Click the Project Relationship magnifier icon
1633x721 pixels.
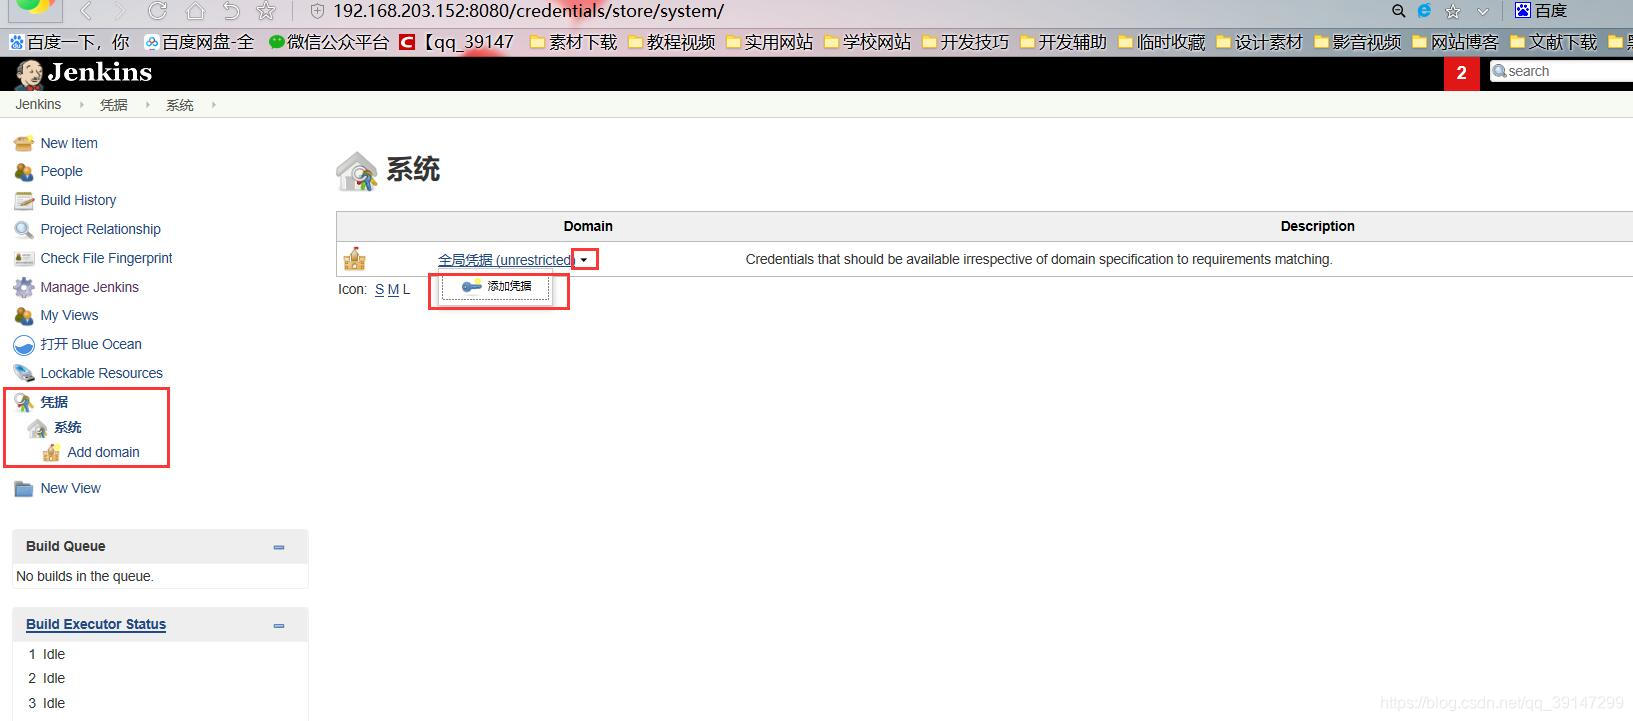[24, 230]
